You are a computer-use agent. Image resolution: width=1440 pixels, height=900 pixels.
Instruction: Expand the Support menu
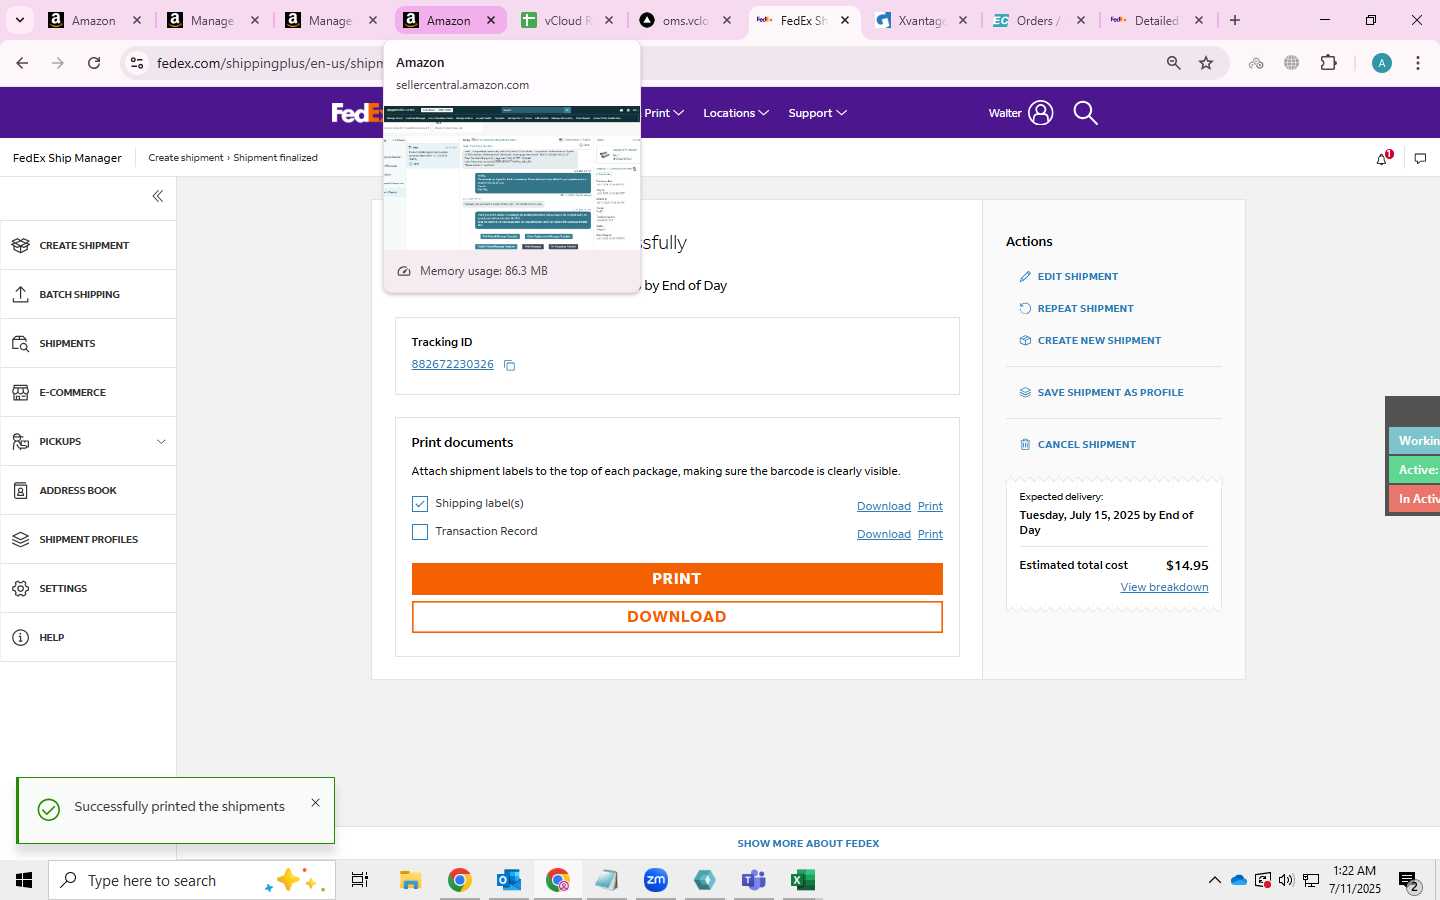tap(817, 113)
